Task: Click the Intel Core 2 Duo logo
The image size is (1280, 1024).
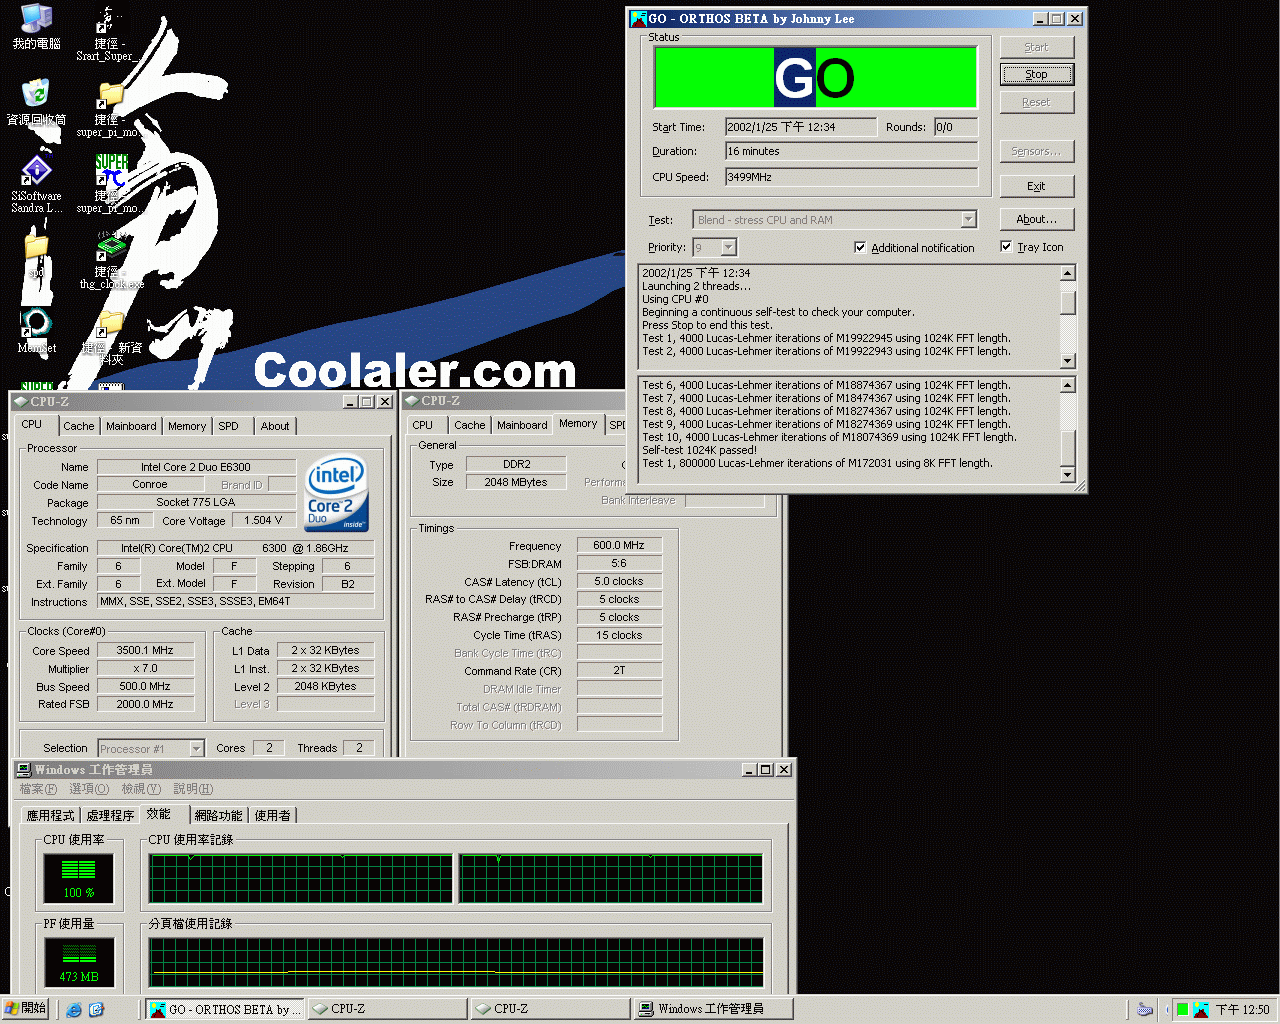Action: coord(337,493)
